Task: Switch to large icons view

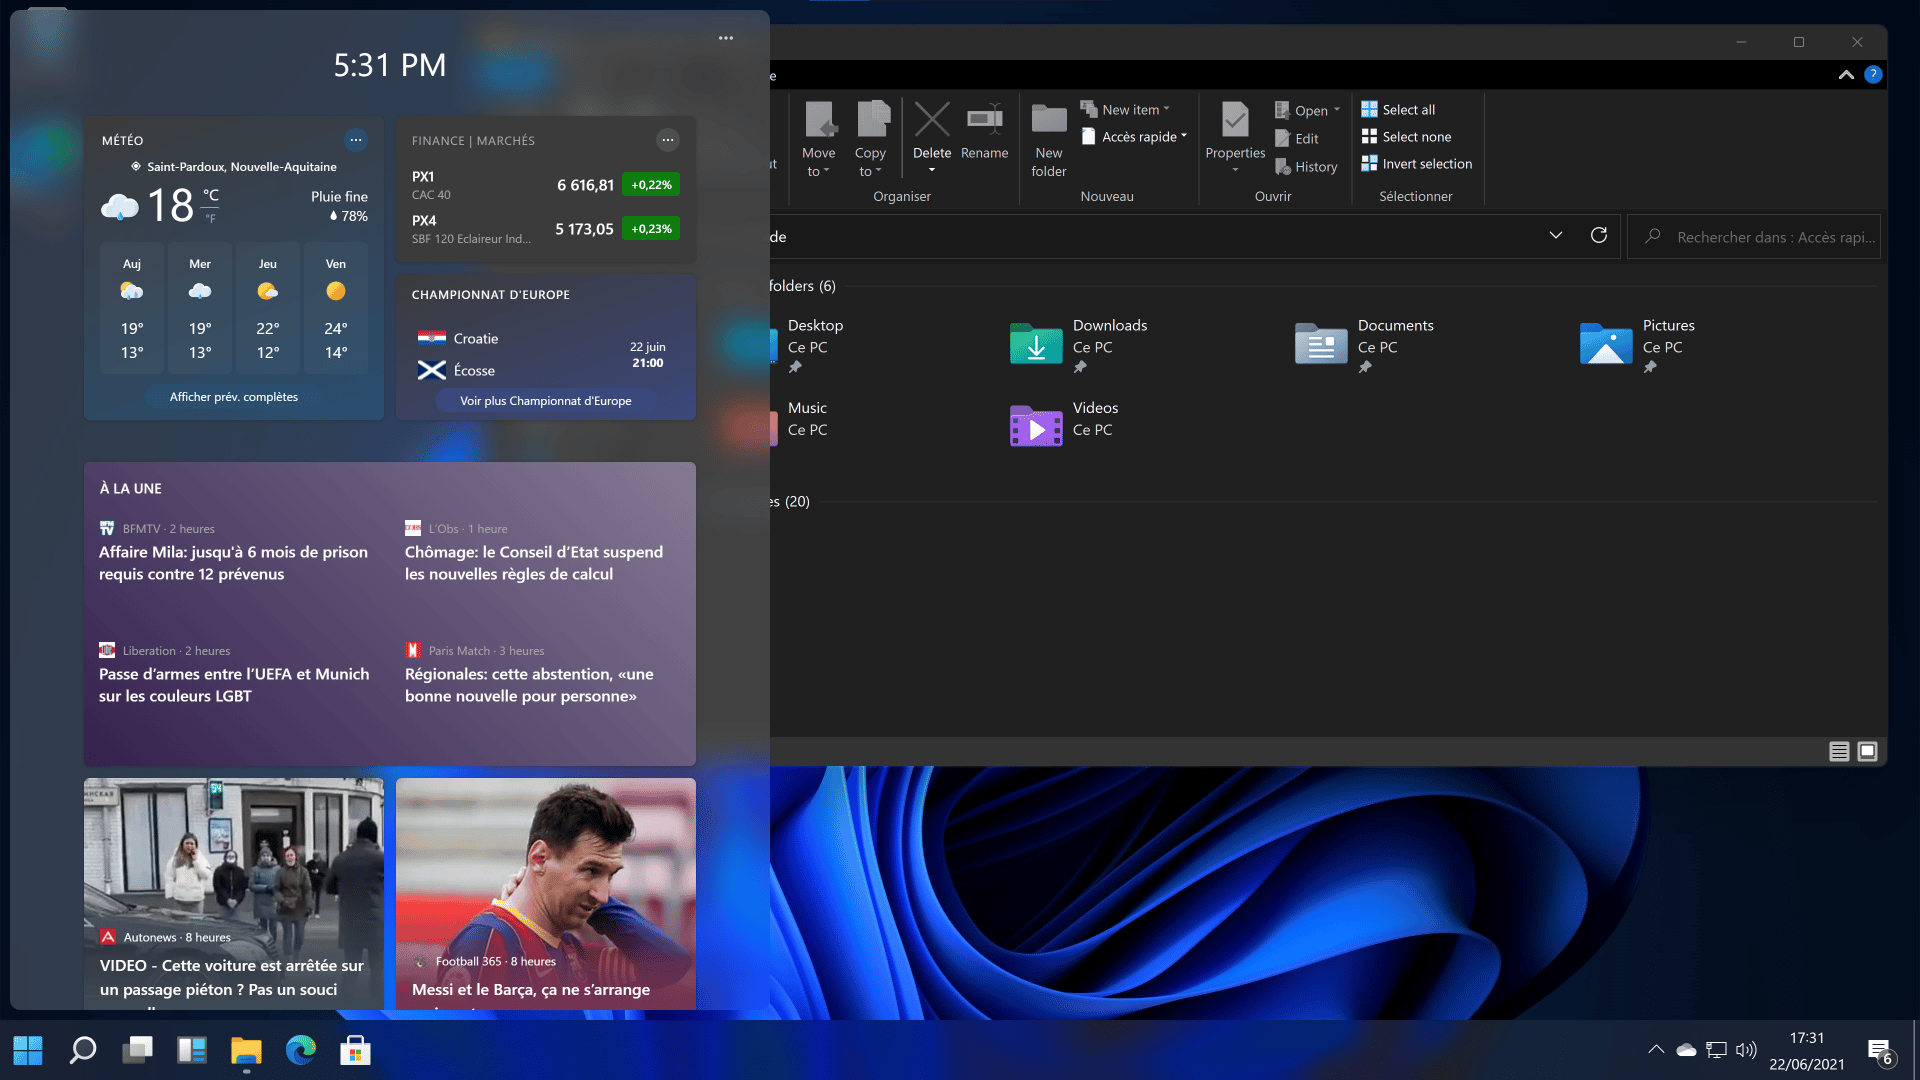Action: (1867, 751)
